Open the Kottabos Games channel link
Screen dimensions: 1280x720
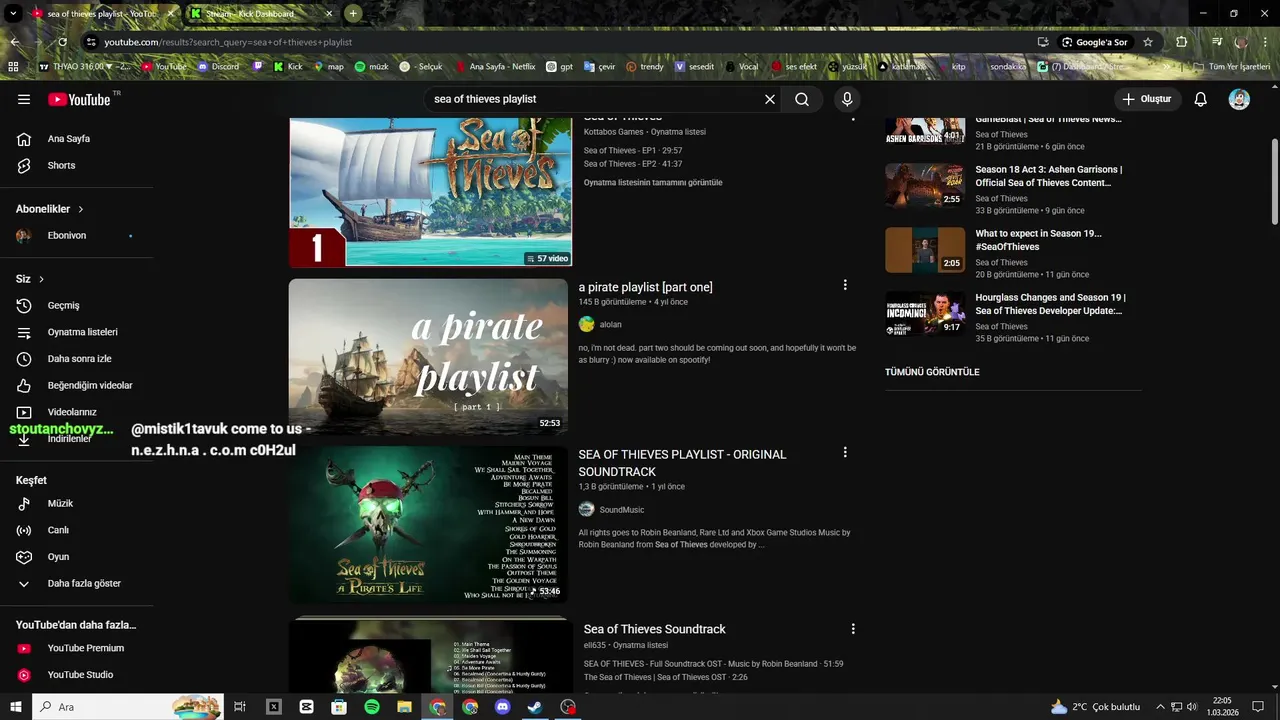pos(614,132)
